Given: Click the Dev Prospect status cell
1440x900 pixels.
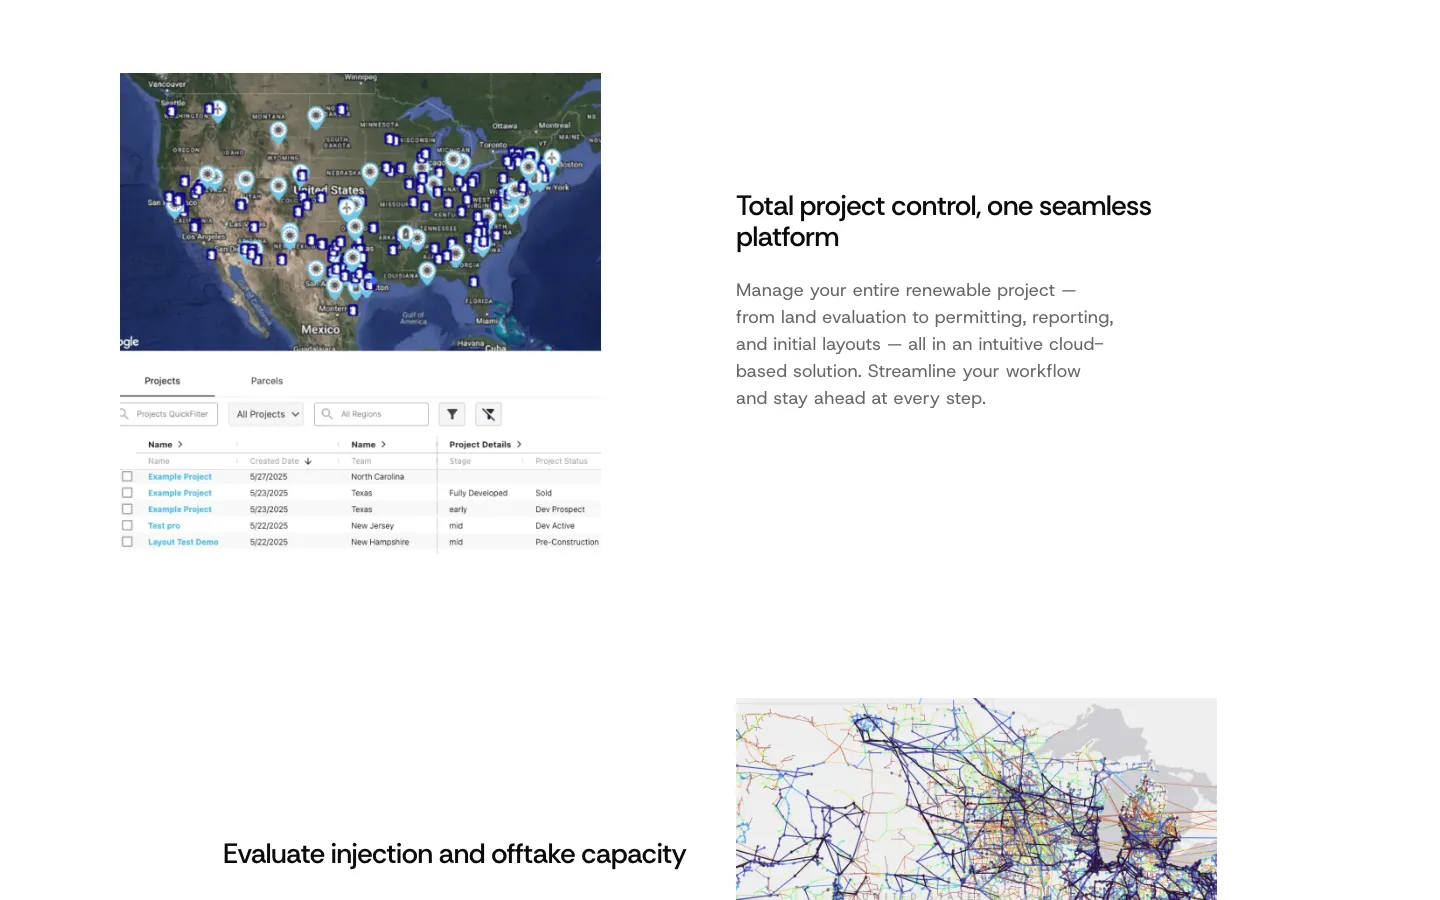Looking at the screenshot, I should (x=560, y=509).
